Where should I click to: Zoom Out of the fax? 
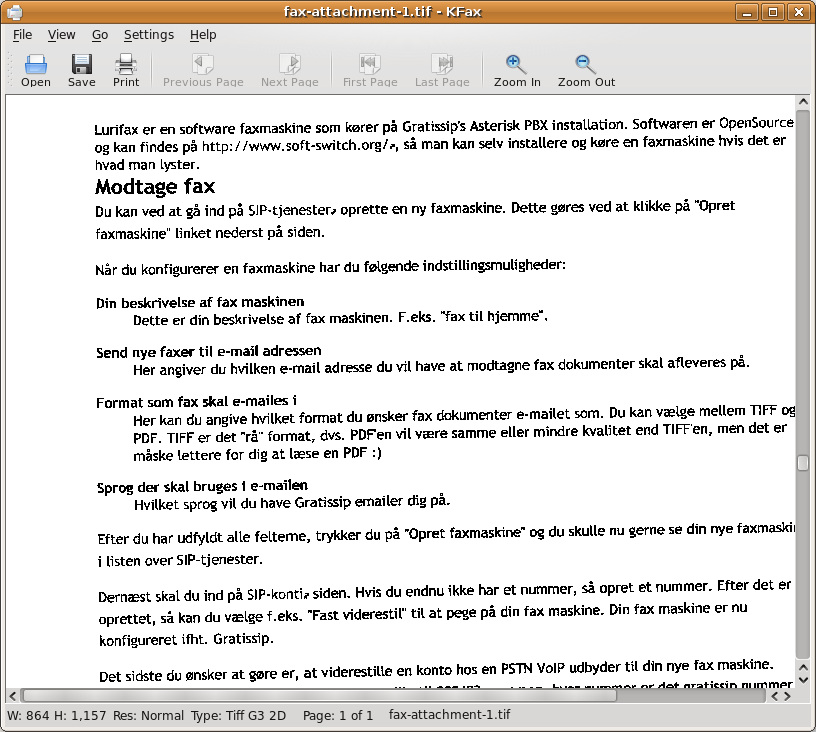click(586, 70)
